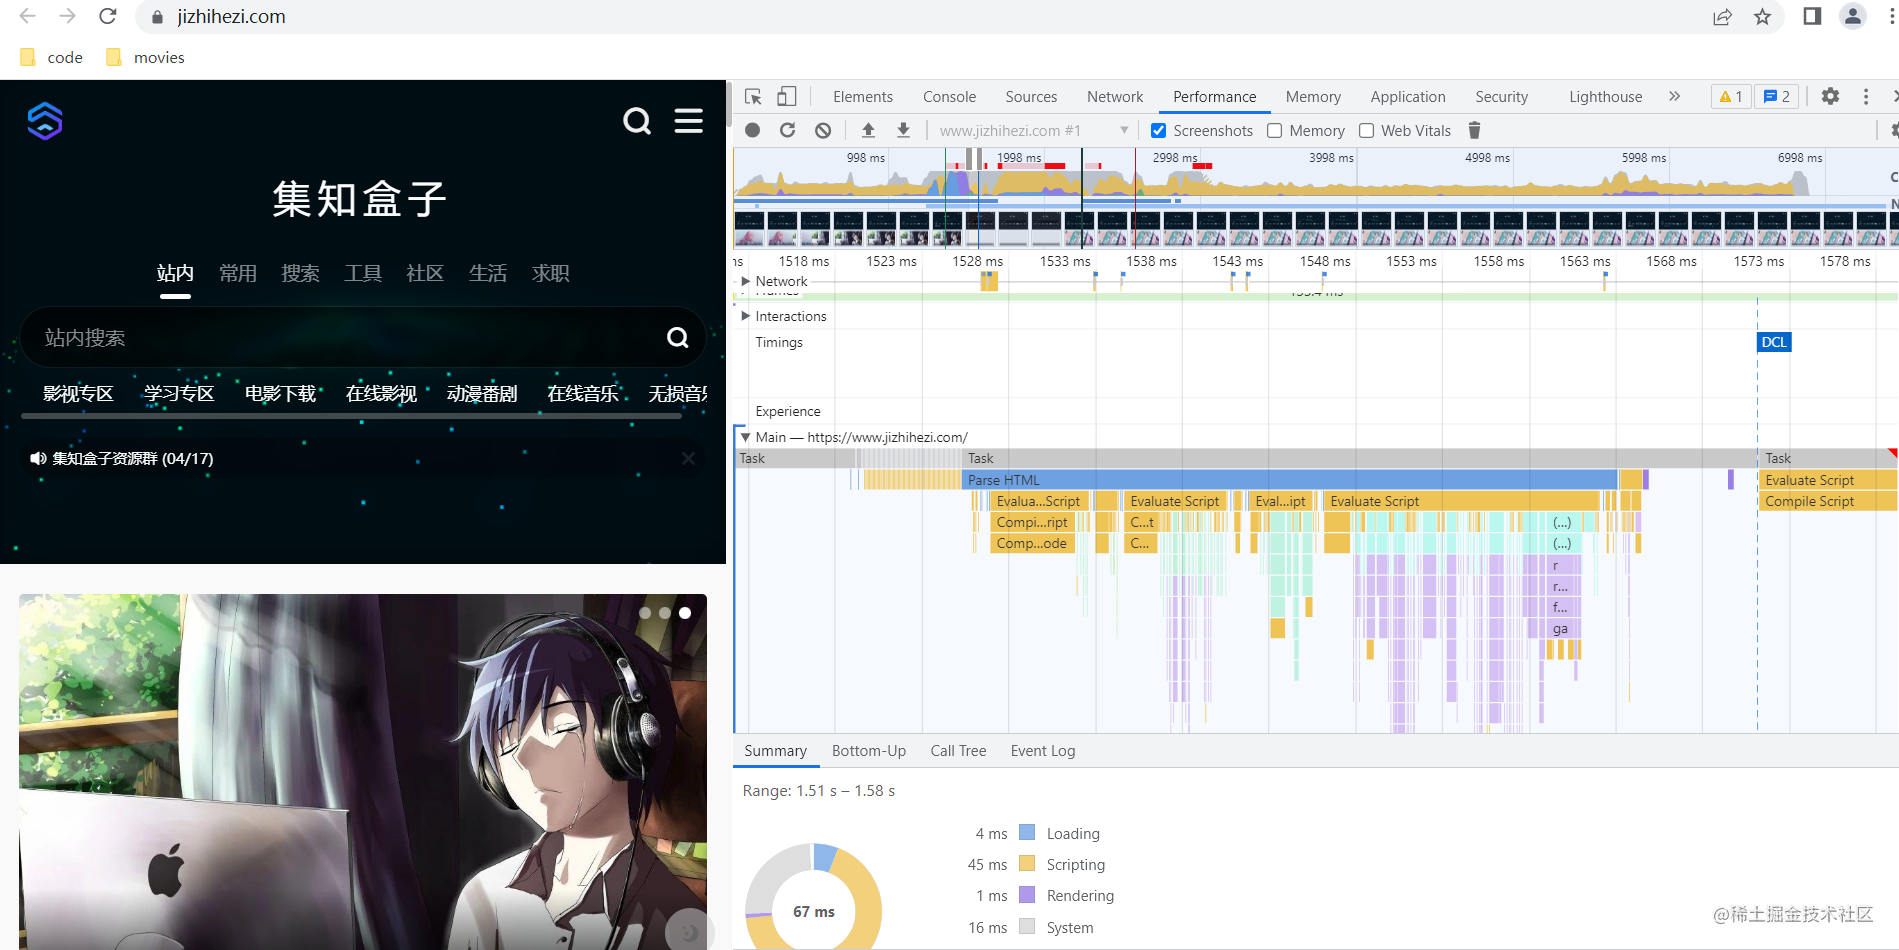
Task: Click the load profile upload icon
Action: [x=868, y=130]
